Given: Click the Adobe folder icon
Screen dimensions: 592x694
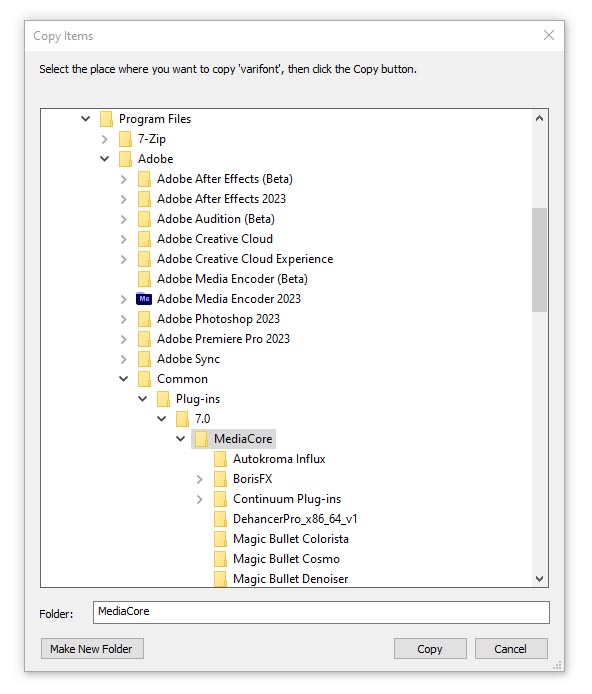Looking at the screenshot, I should 125,159.
